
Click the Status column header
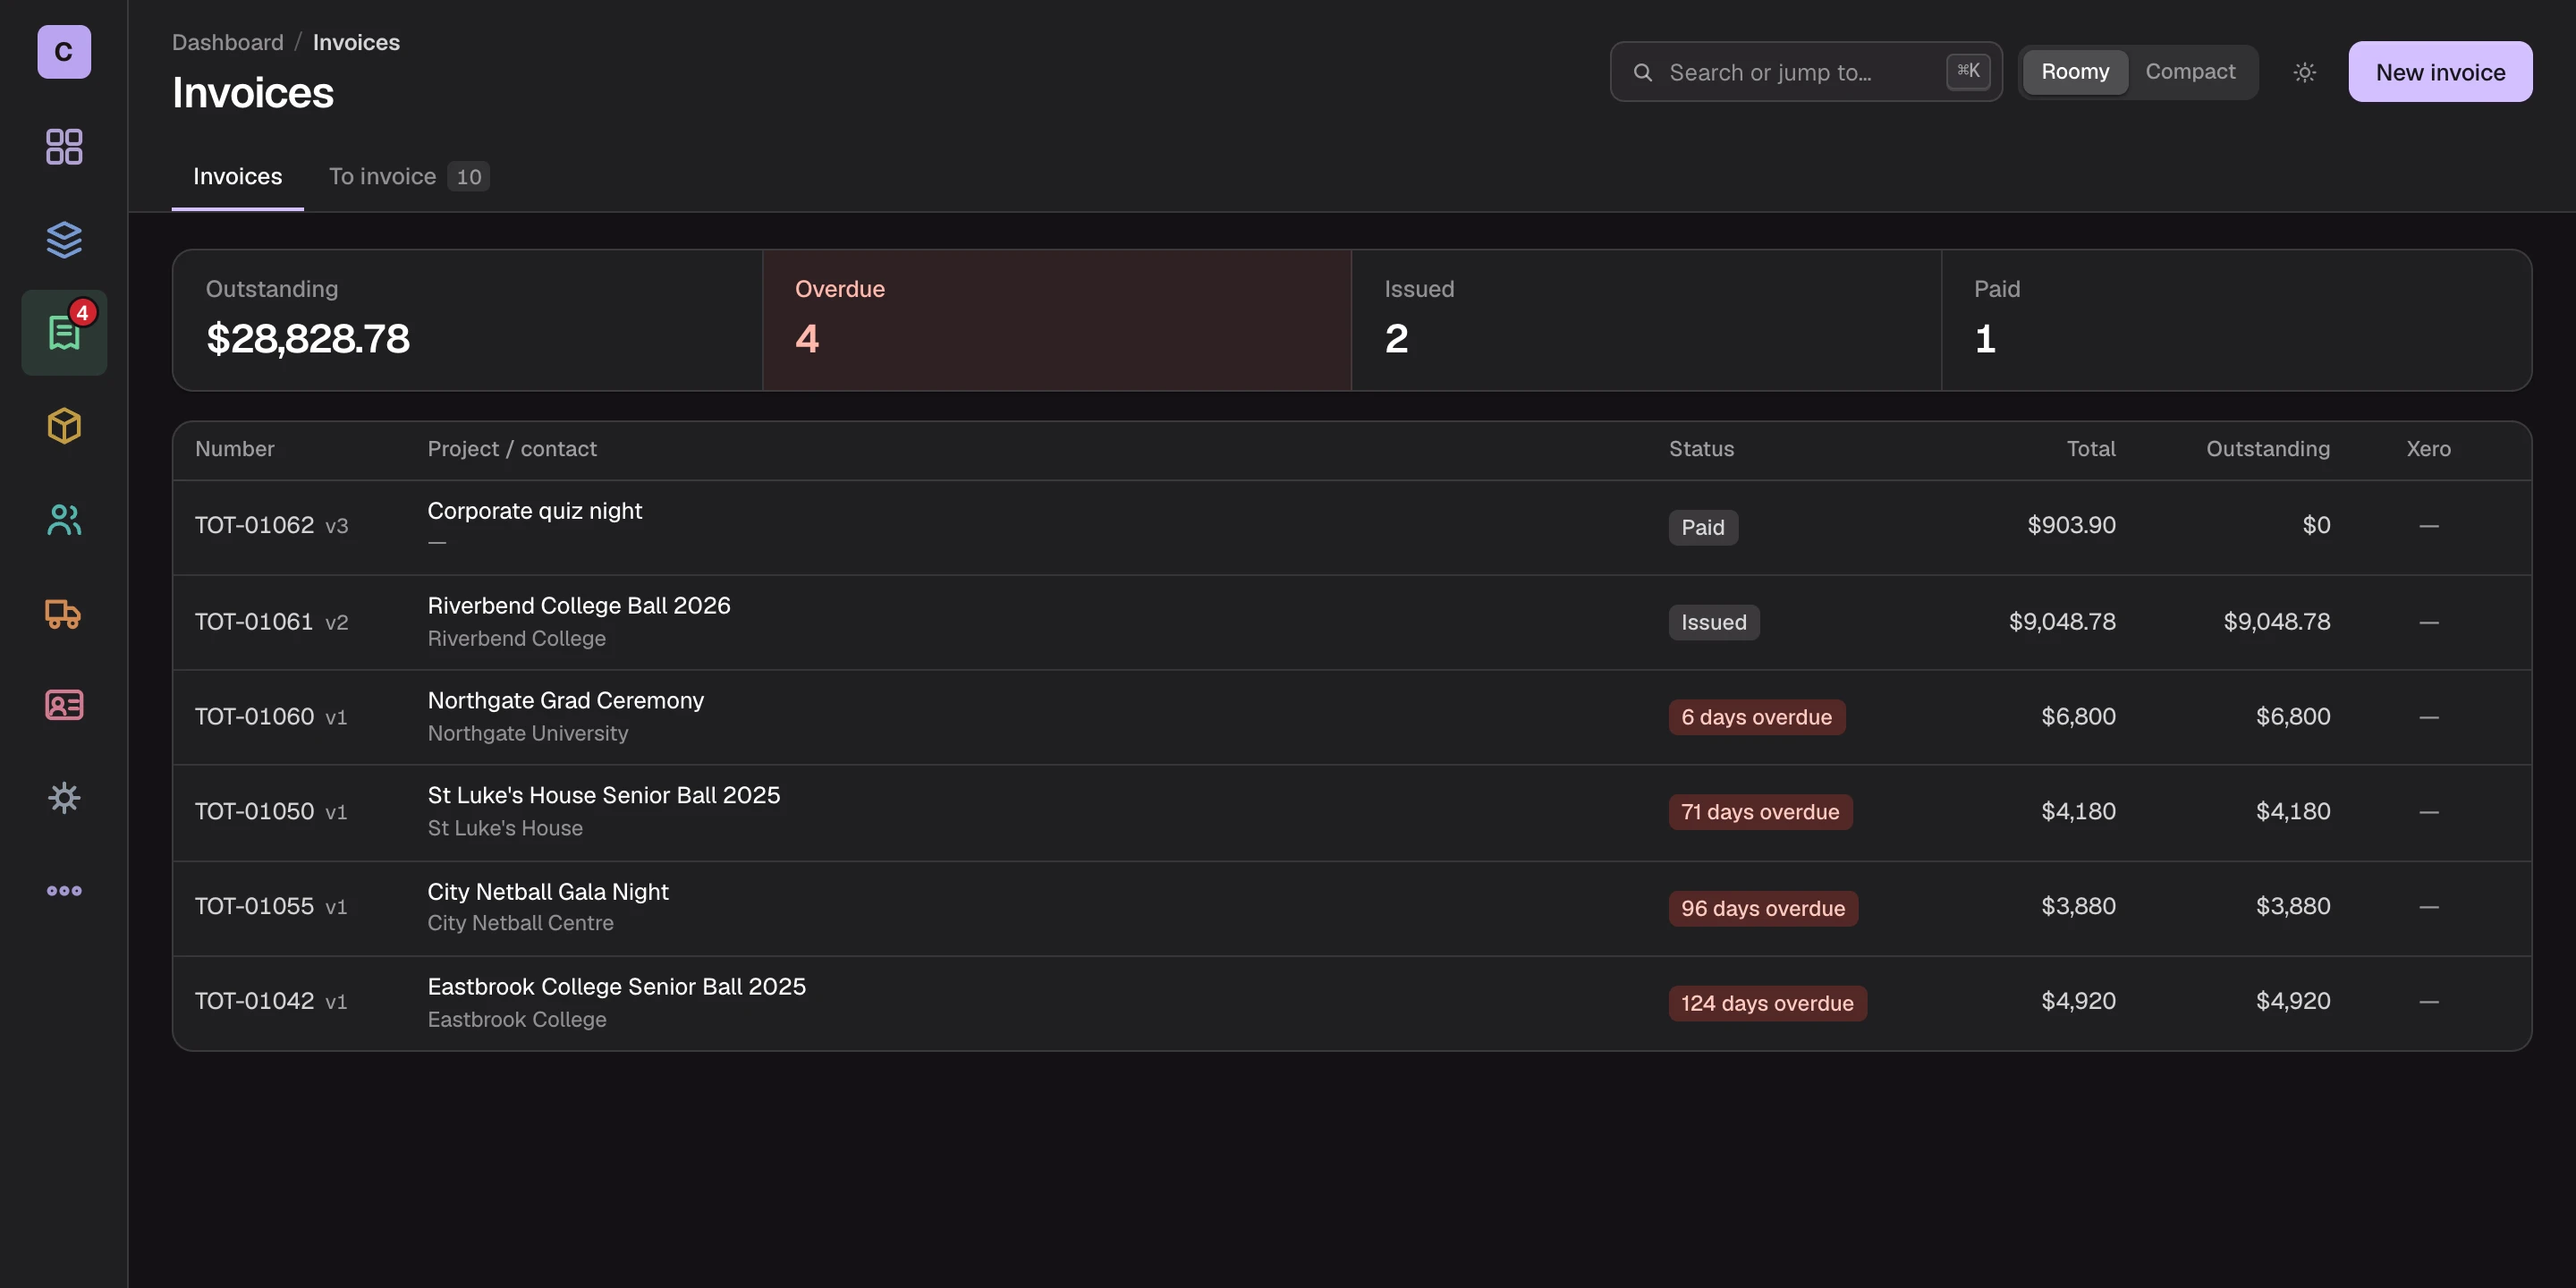pos(1701,449)
